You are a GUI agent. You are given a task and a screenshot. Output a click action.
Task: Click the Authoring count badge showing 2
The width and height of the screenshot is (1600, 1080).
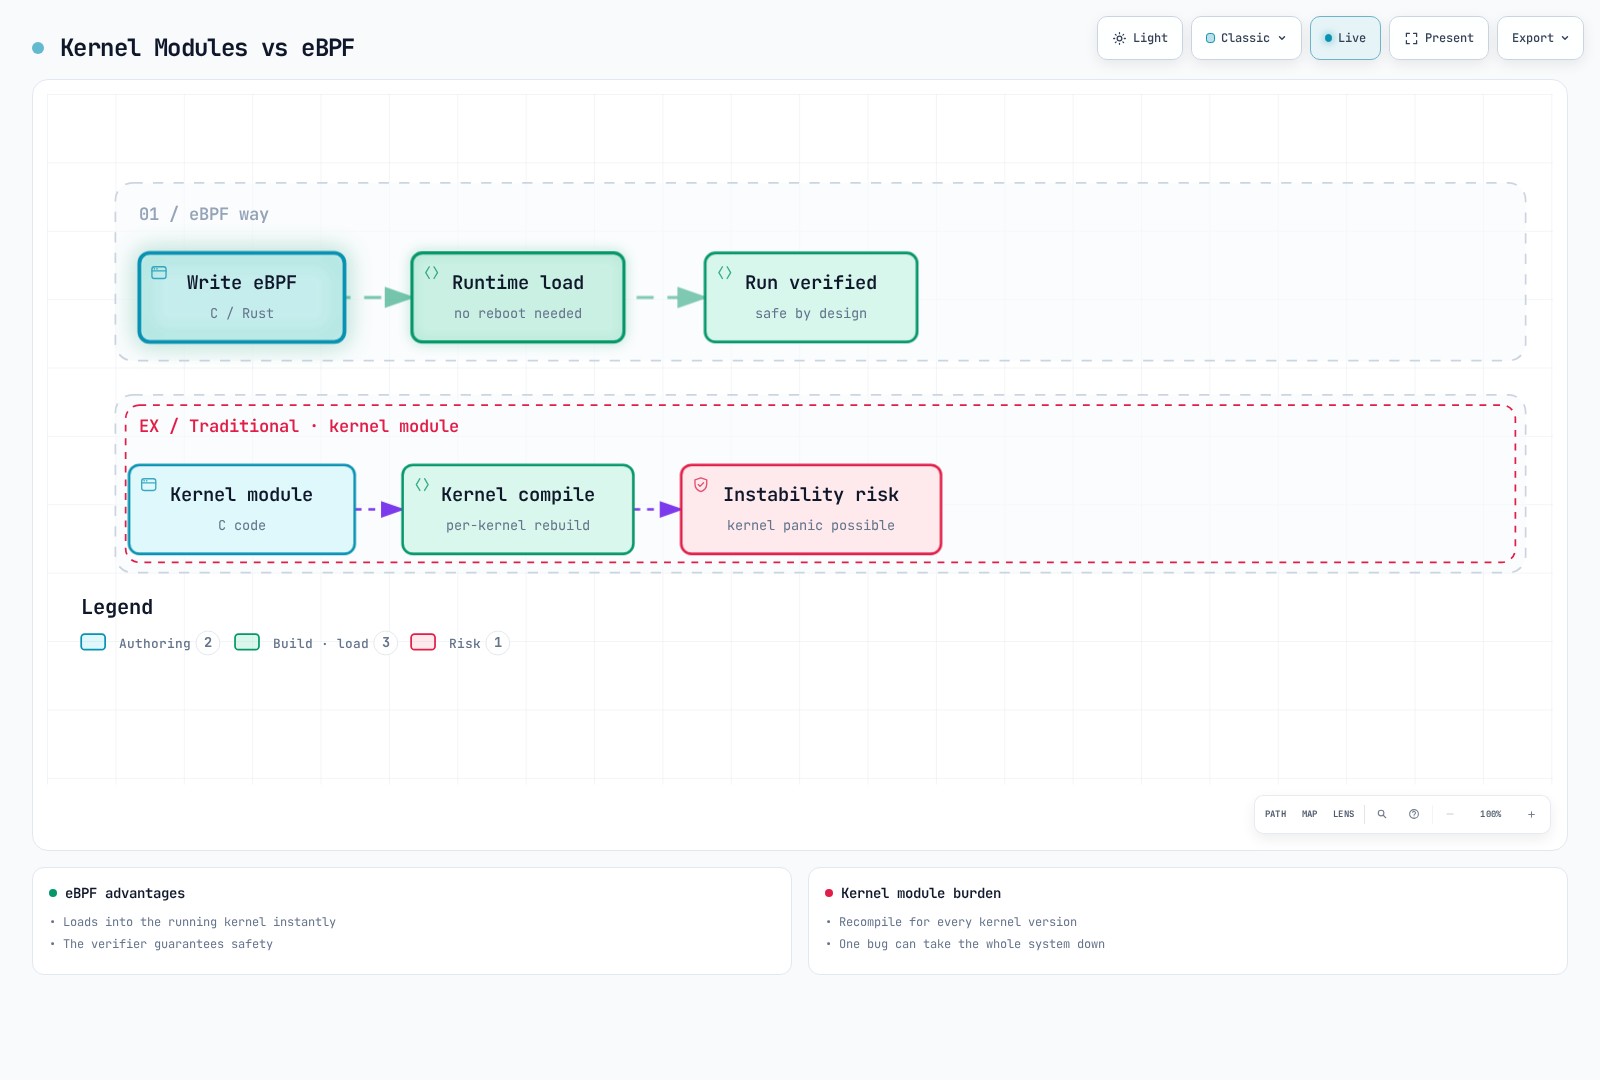point(208,643)
